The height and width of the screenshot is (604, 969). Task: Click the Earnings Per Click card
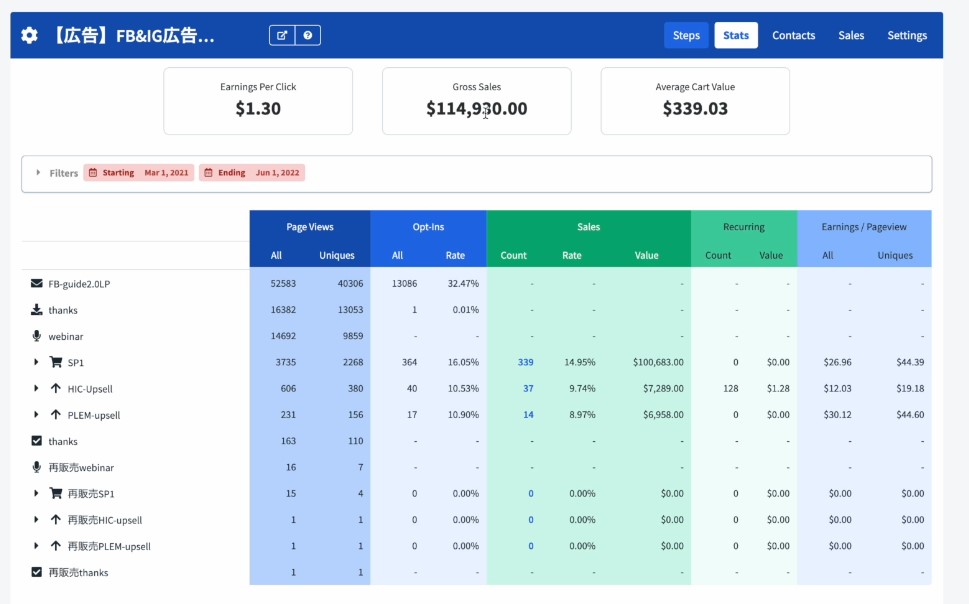[x=258, y=101]
